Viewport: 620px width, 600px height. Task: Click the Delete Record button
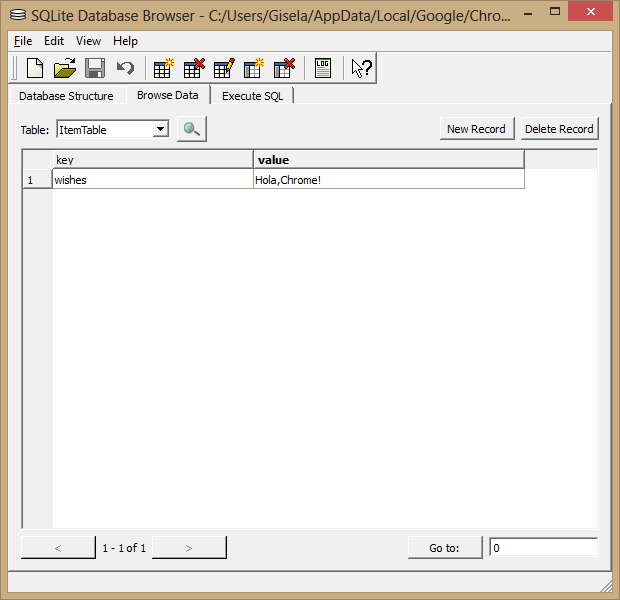(x=559, y=129)
